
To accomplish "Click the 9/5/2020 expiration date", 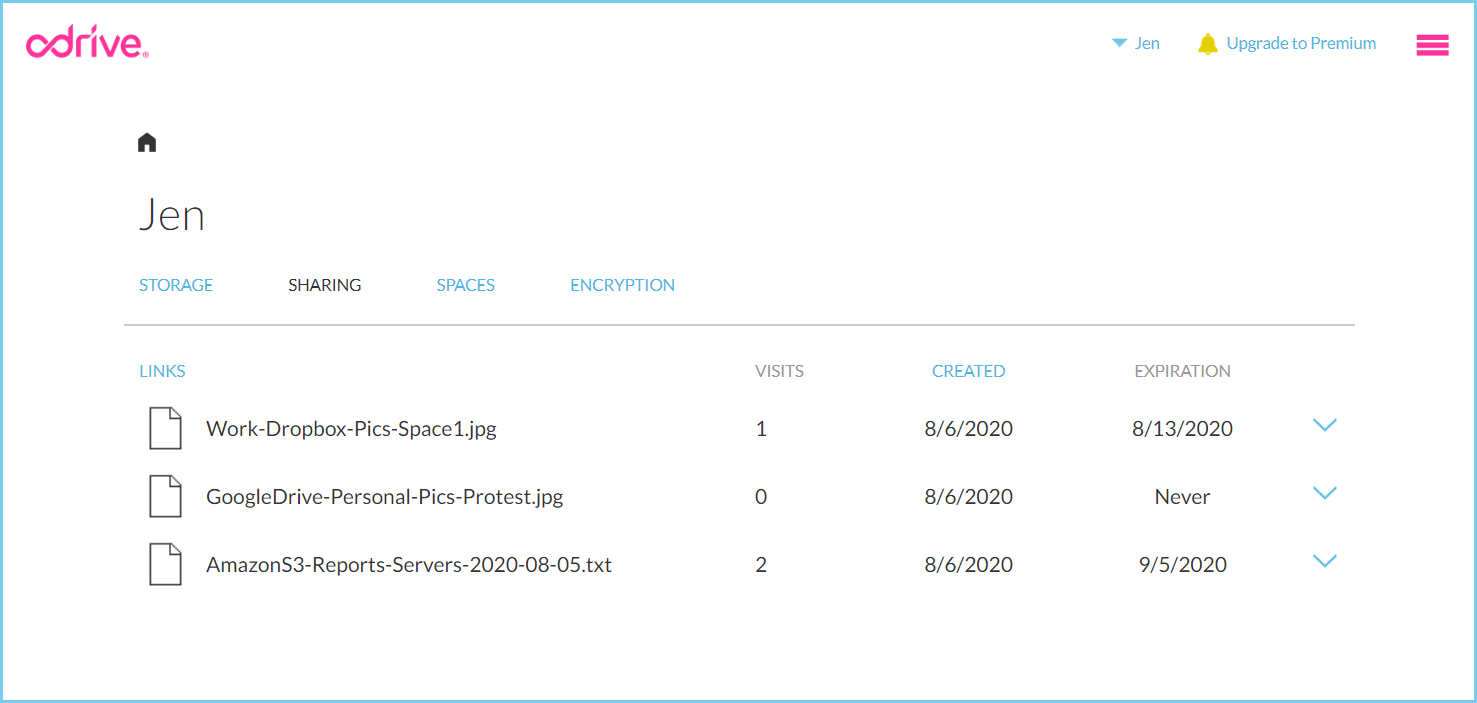I will tap(1182, 565).
